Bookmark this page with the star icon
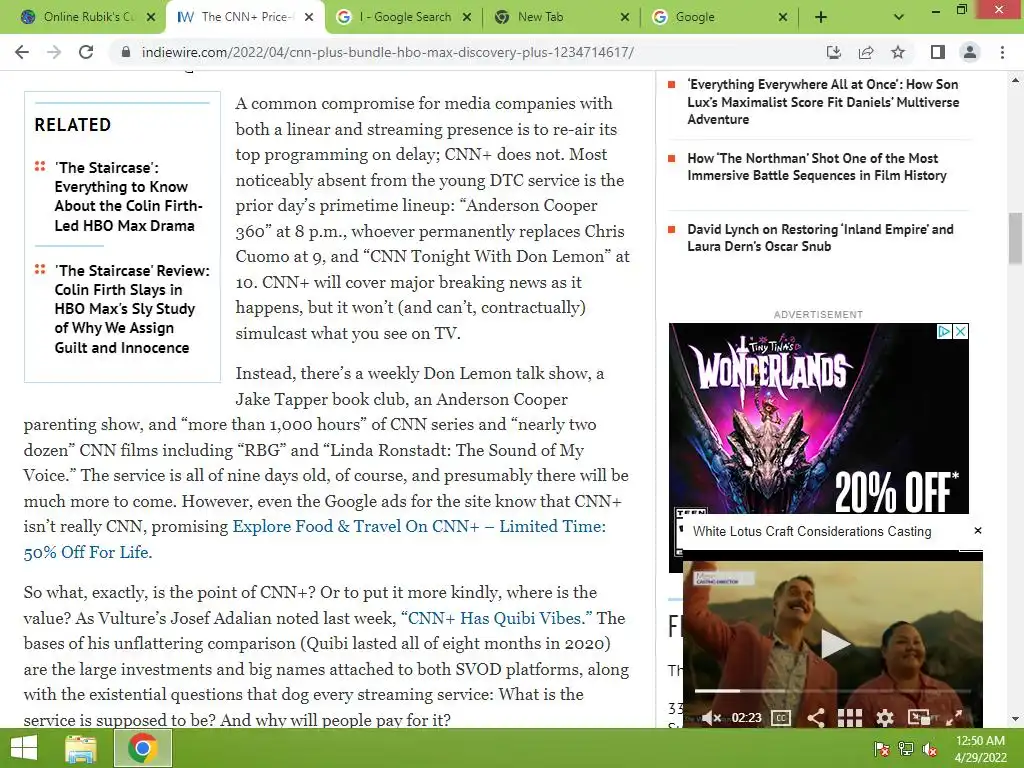The width and height of the screenshot is (1024, 768). (x=898, y=52)
